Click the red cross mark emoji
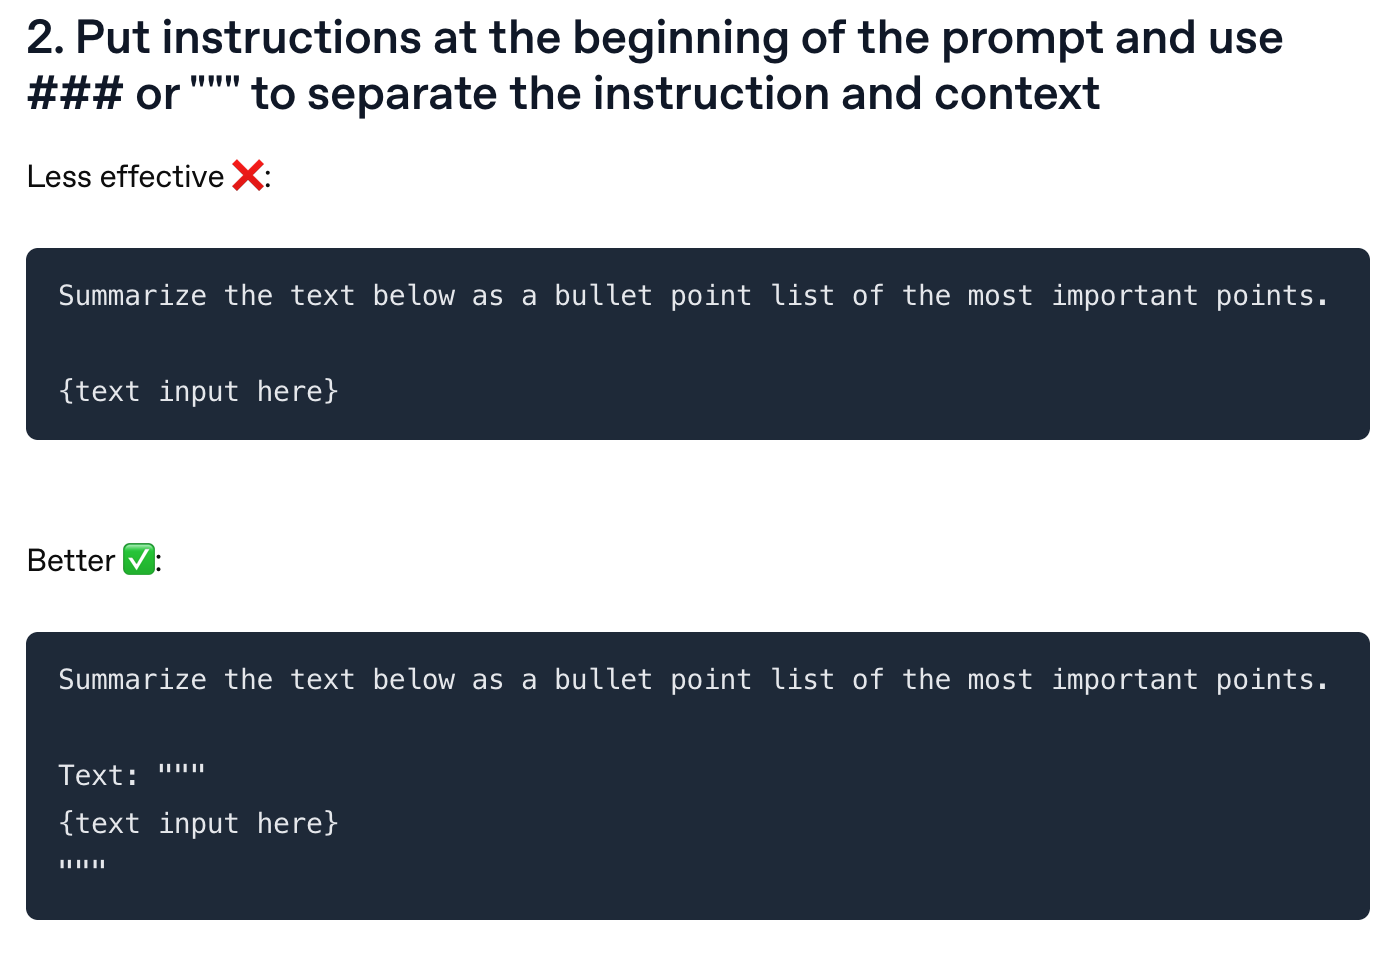1400x966 pixels. (248, 176)
